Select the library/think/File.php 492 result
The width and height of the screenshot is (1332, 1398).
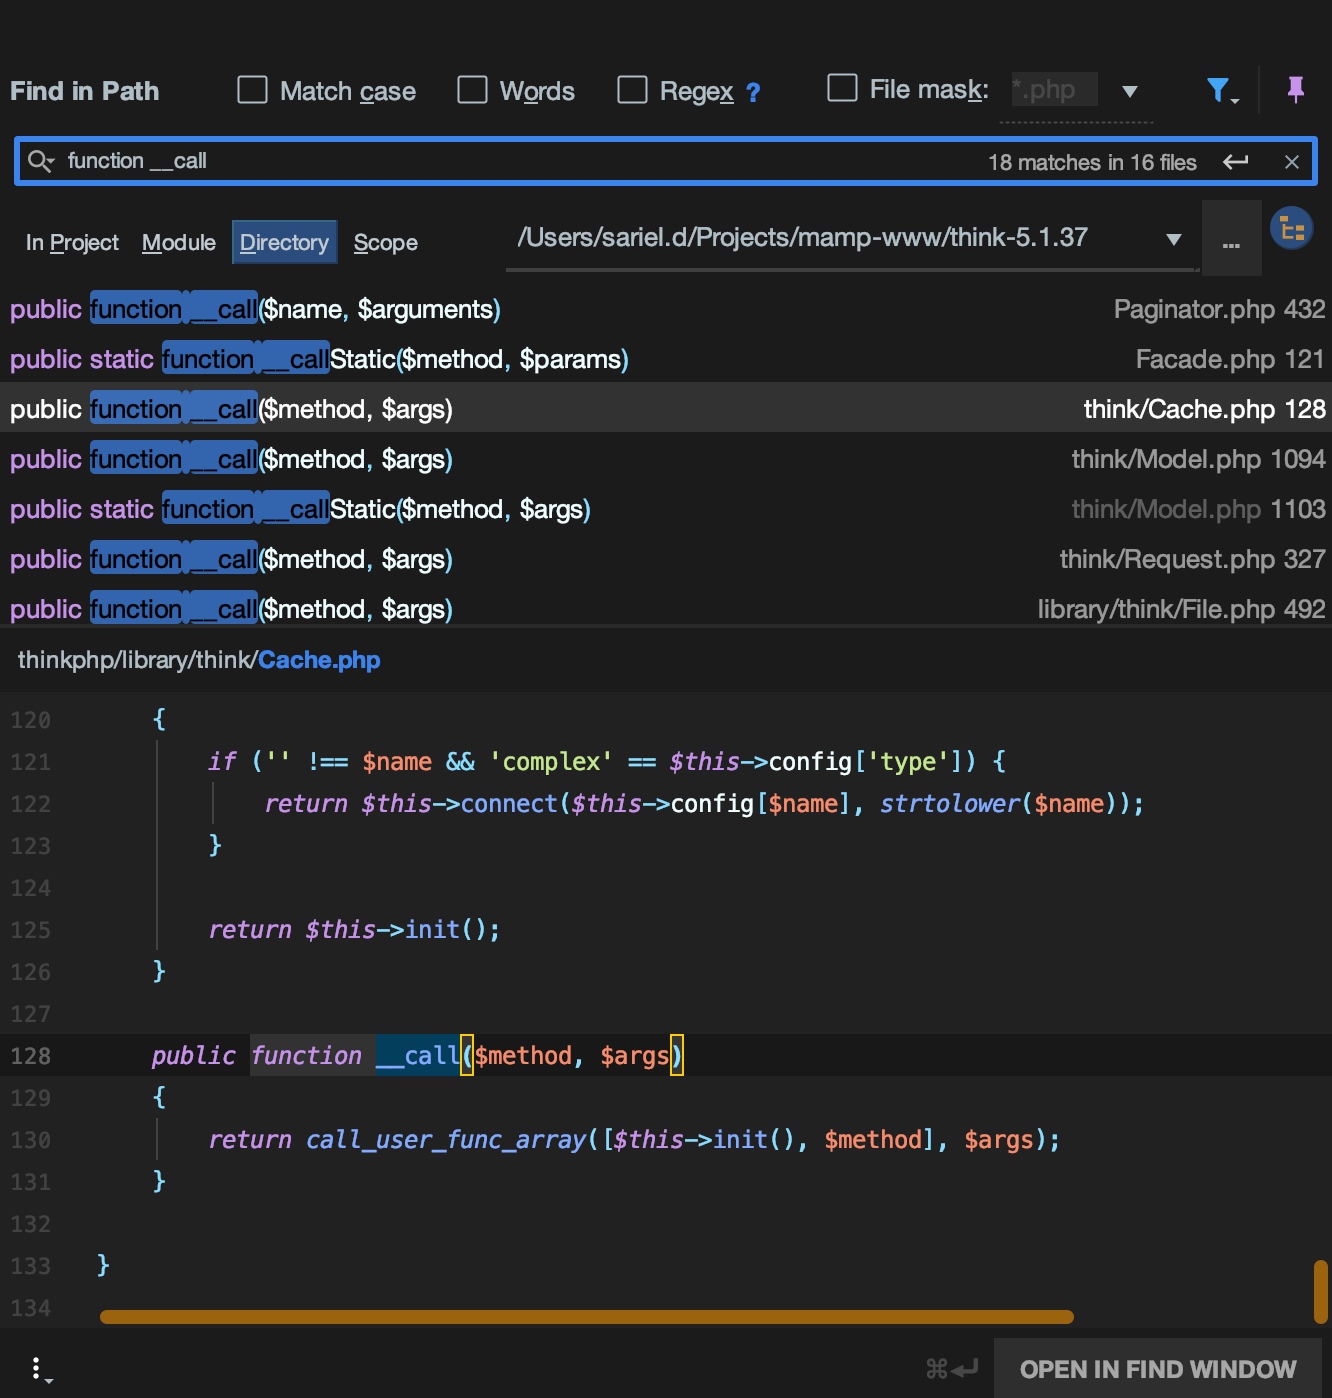pos(666,607)
